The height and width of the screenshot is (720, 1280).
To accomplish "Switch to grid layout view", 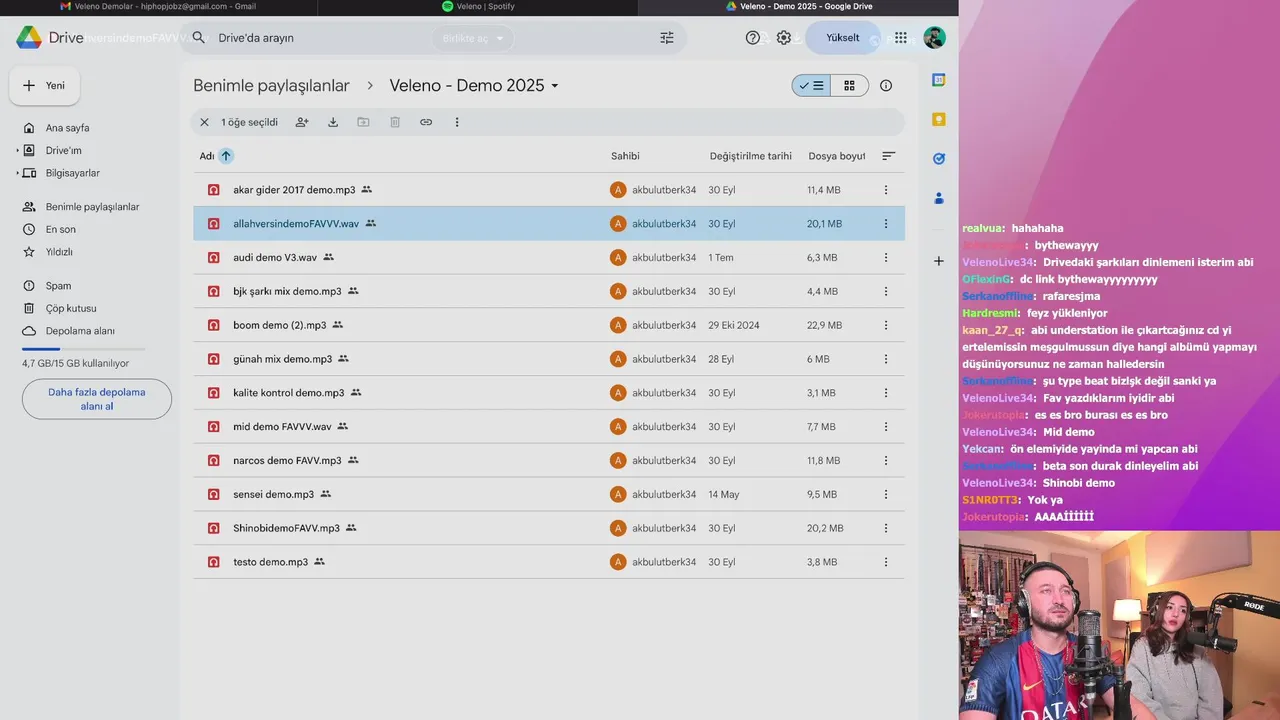I will pos(849,86).
